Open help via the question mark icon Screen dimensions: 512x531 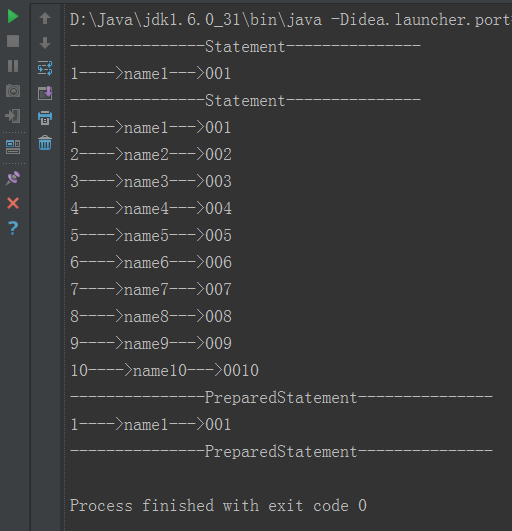[13, 228]
